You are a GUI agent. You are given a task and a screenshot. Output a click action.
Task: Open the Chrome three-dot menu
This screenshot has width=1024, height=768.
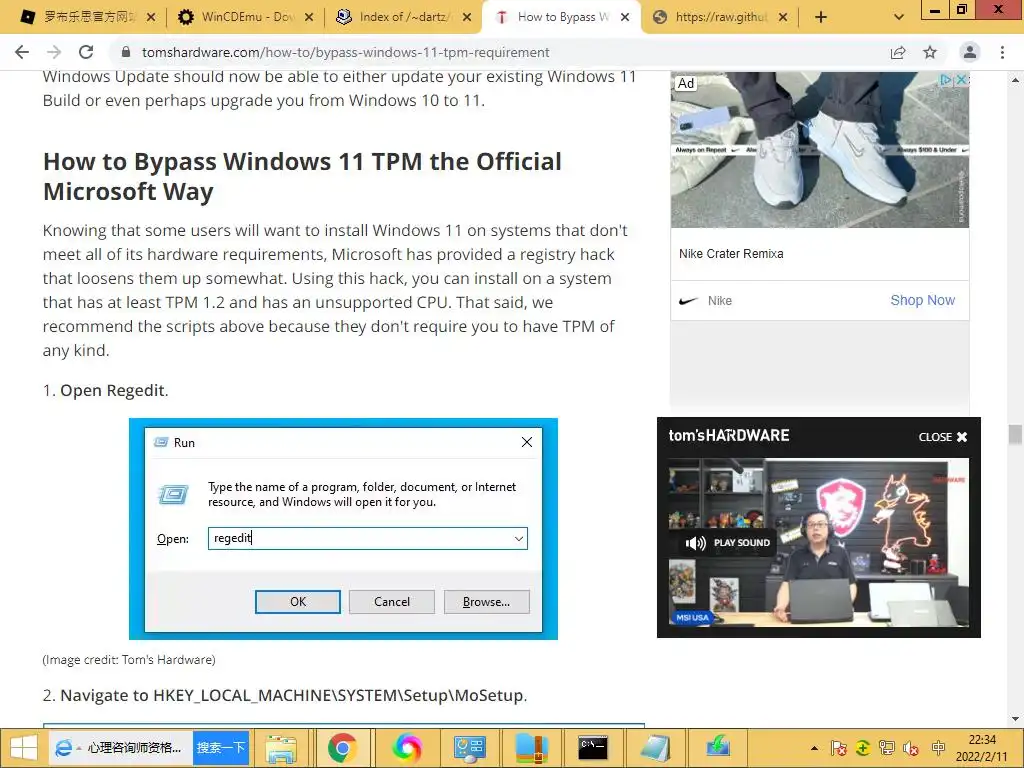pyautogui.click(x=1002, y=52)
